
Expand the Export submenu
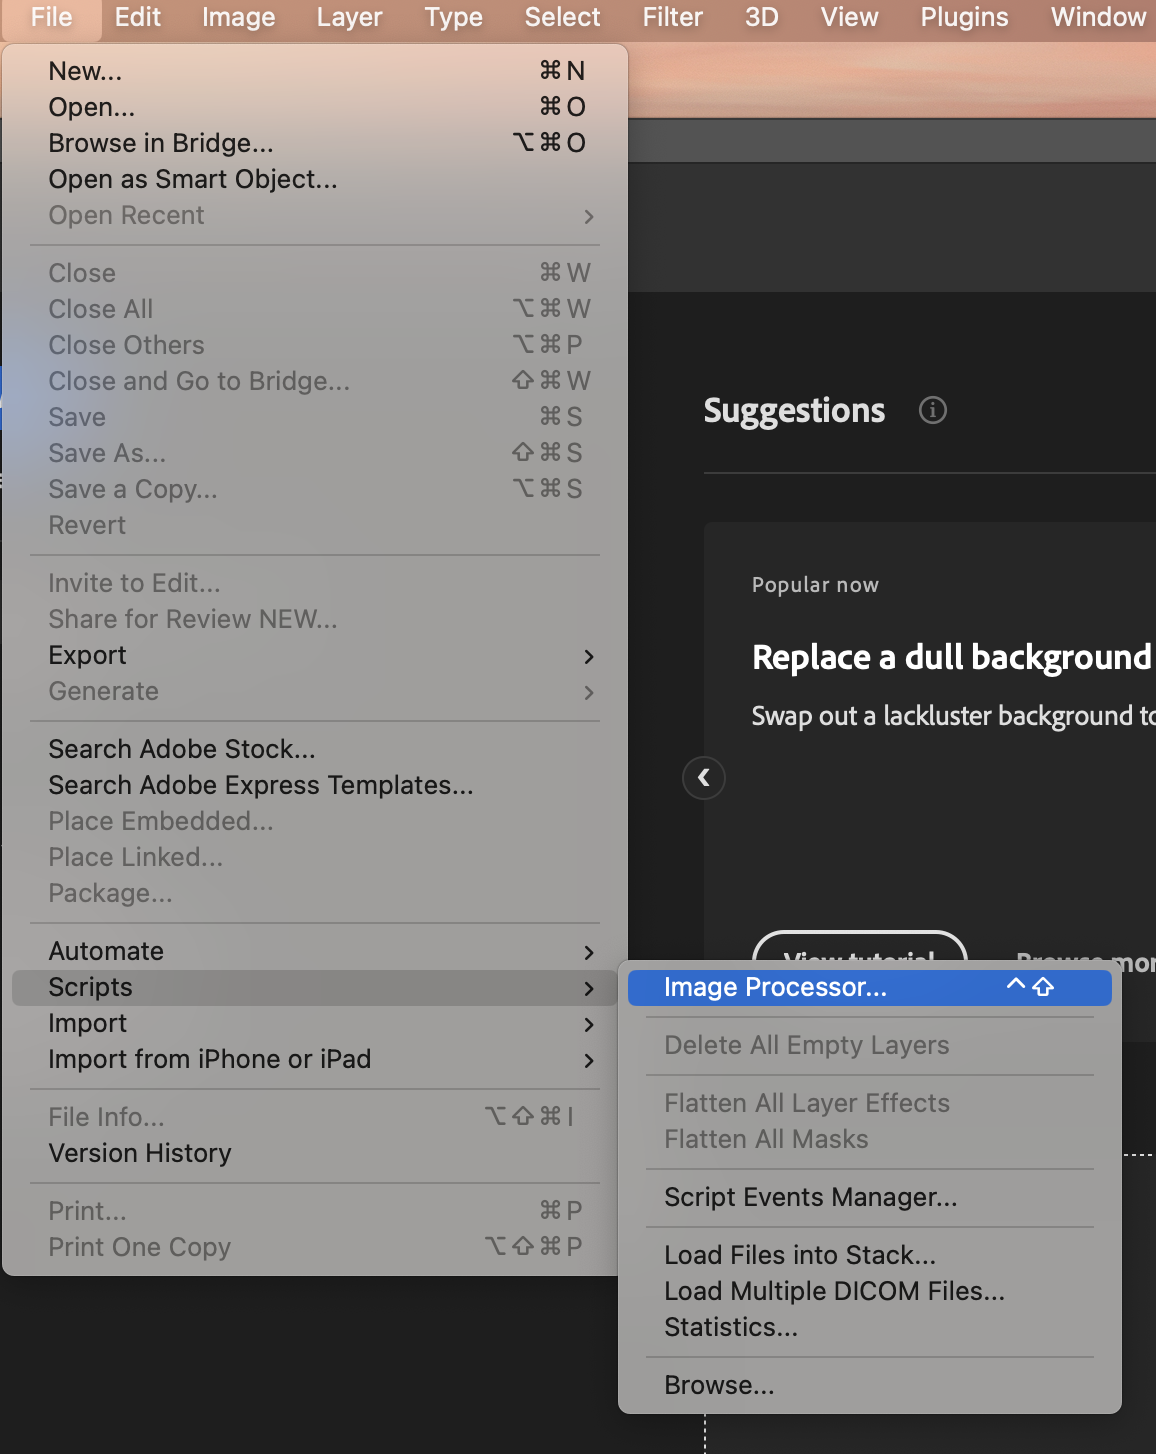(x=87, y=655)
